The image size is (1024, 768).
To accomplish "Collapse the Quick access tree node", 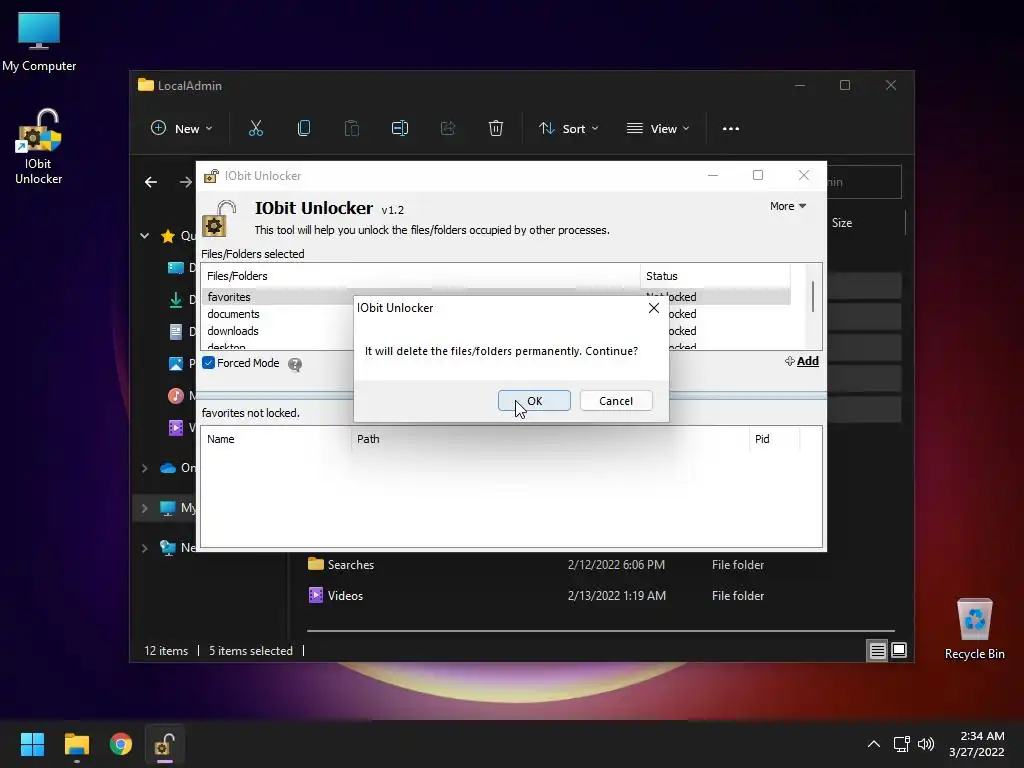I will point(144,236).
